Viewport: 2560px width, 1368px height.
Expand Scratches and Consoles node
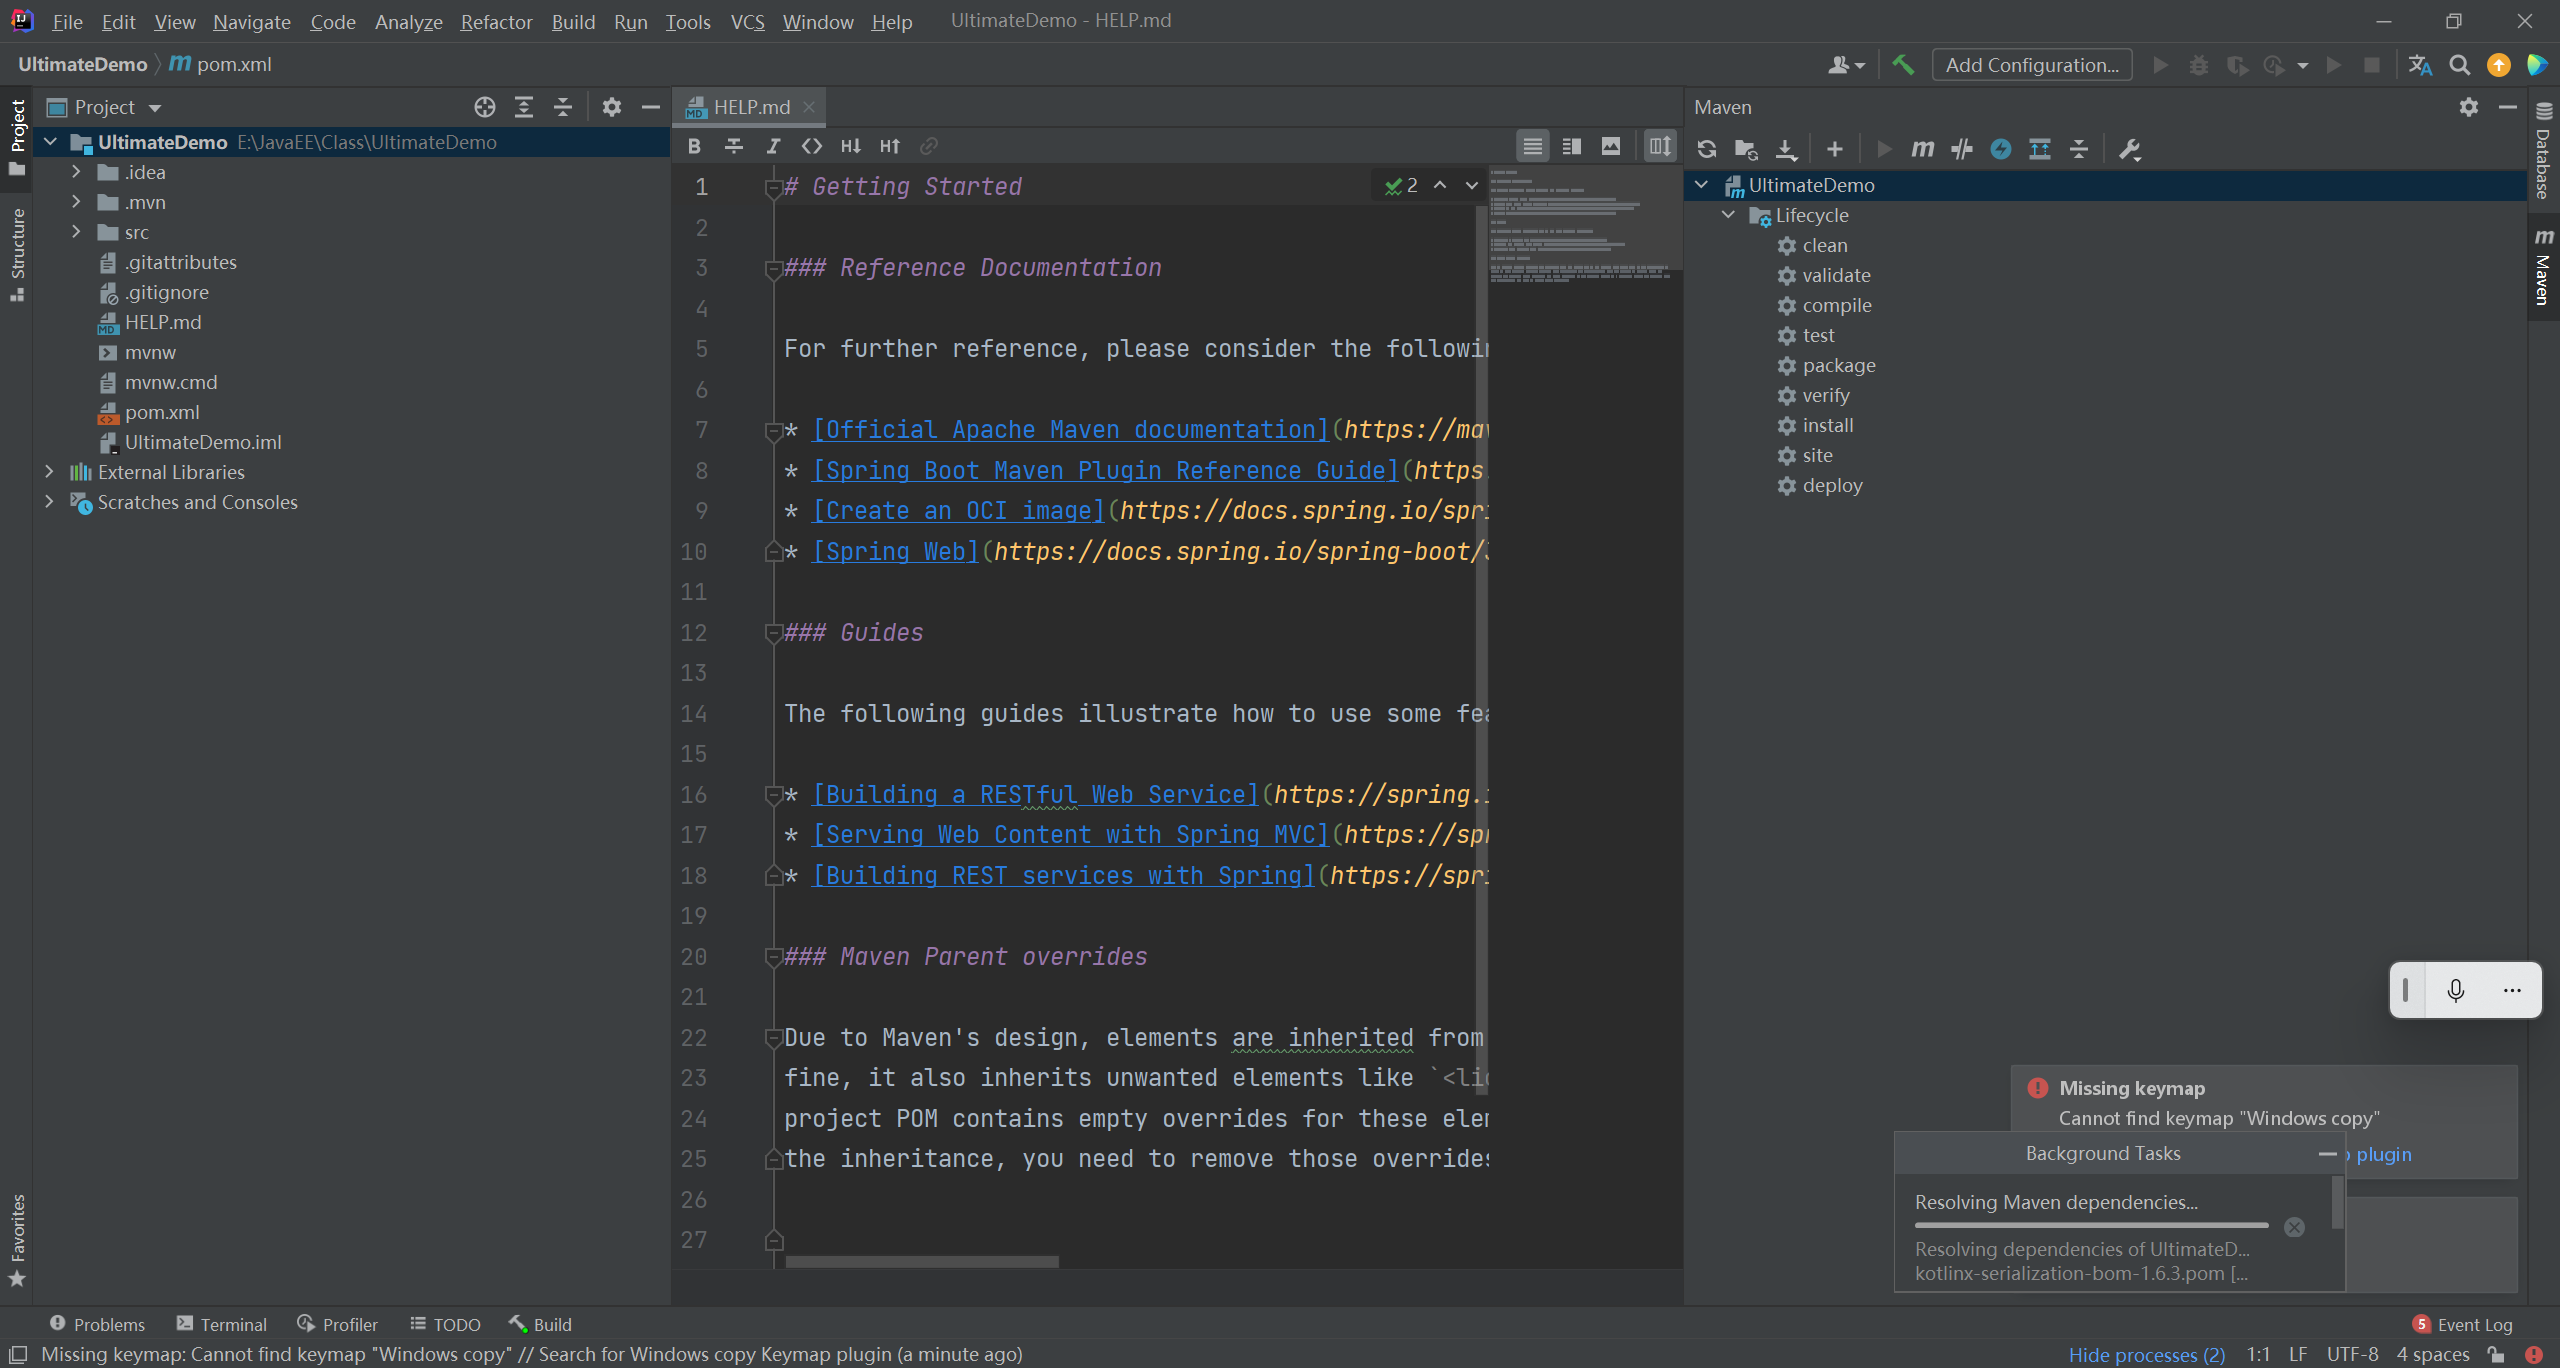49,502
